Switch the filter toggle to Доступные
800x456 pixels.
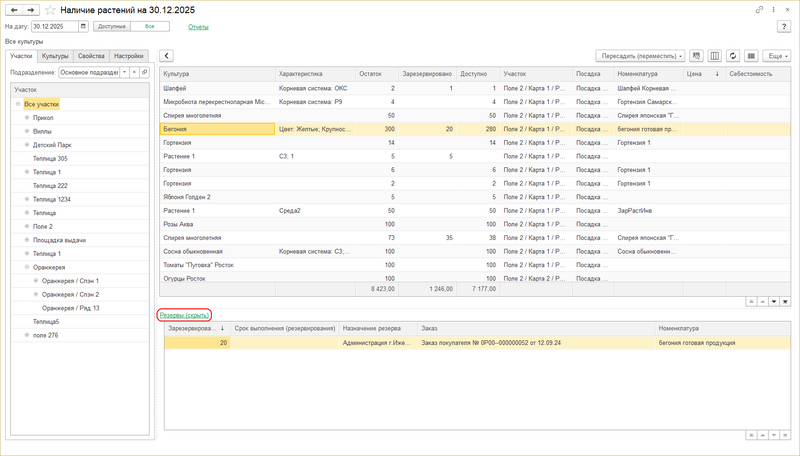point(110,27)
